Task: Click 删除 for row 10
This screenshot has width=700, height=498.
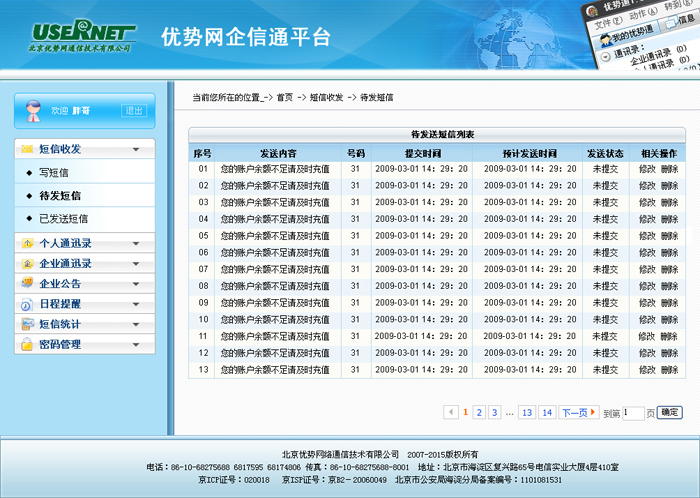Action: 670,320
